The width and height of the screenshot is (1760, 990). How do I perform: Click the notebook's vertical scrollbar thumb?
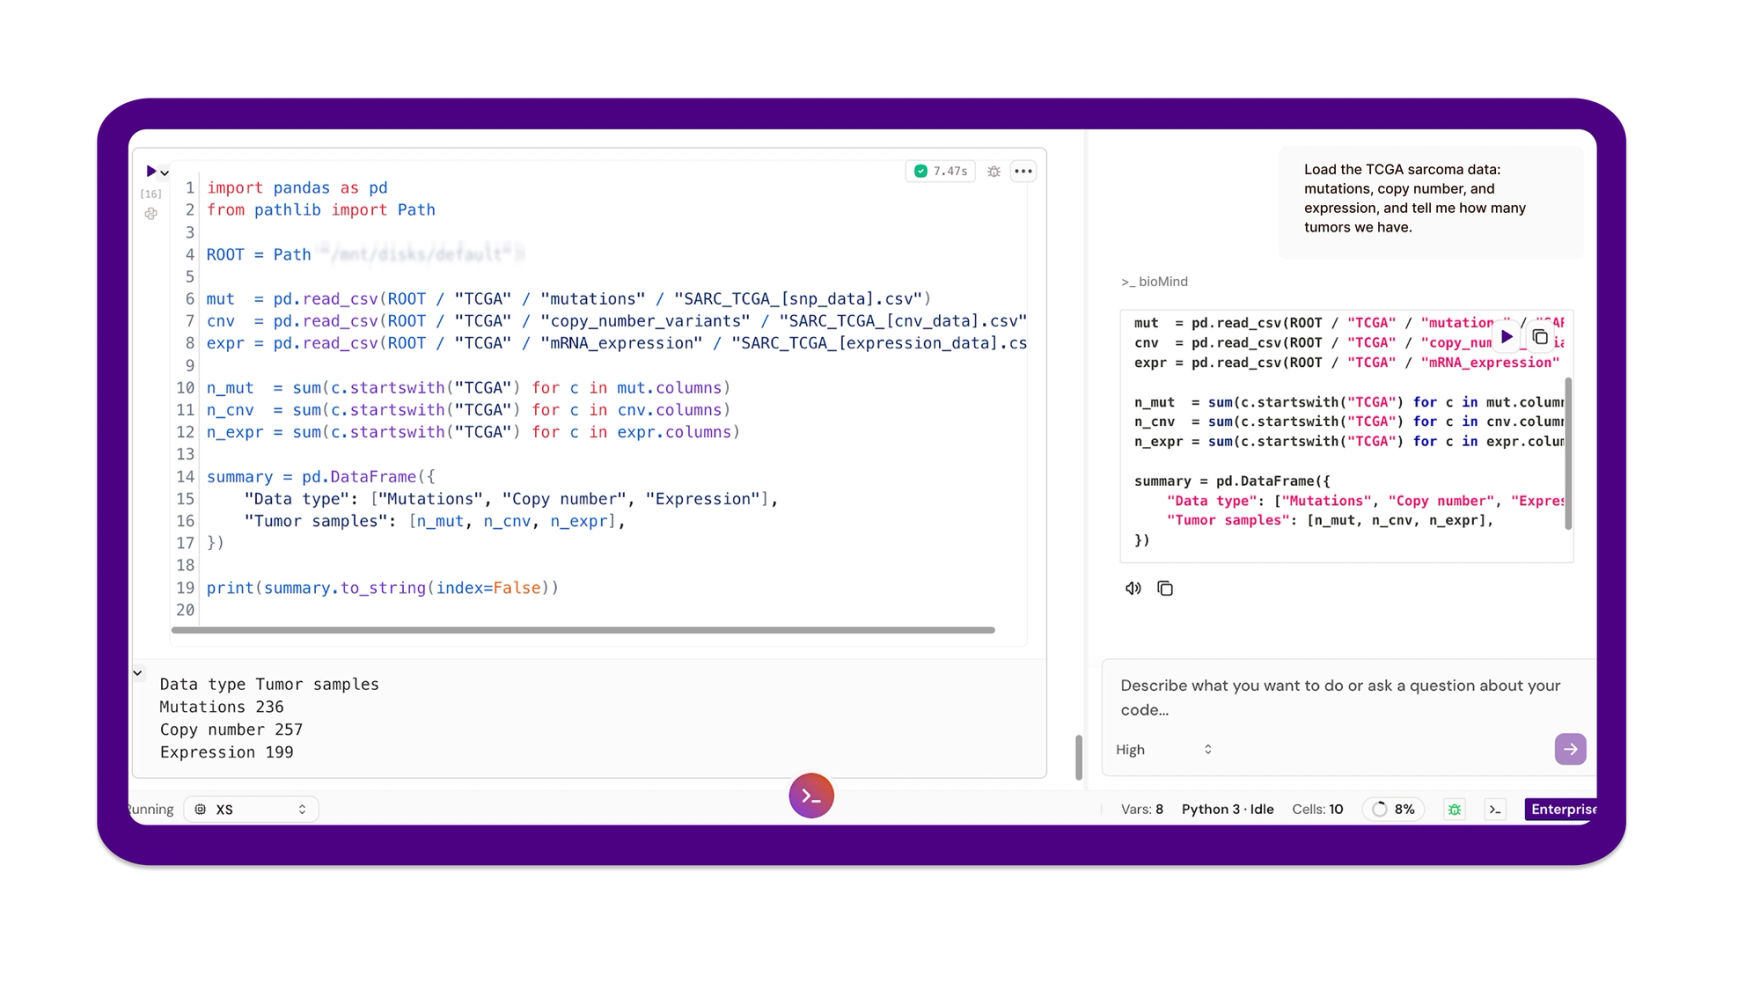[x=1079, y=757]
